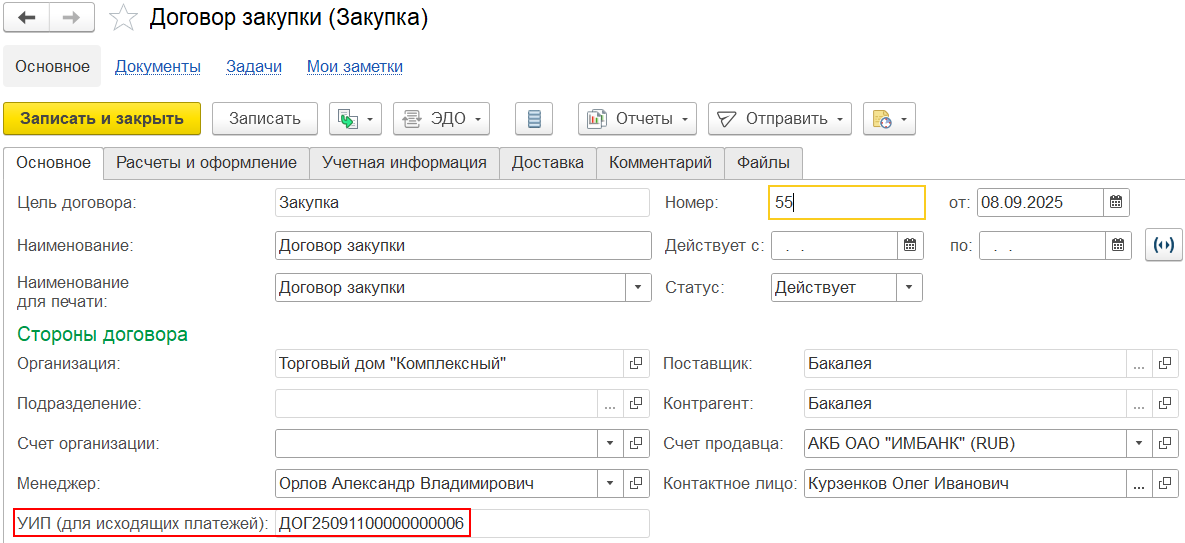1185x543 pixels.
Task: Open the Менеджер dropdown list
Action: pos(610,484)
